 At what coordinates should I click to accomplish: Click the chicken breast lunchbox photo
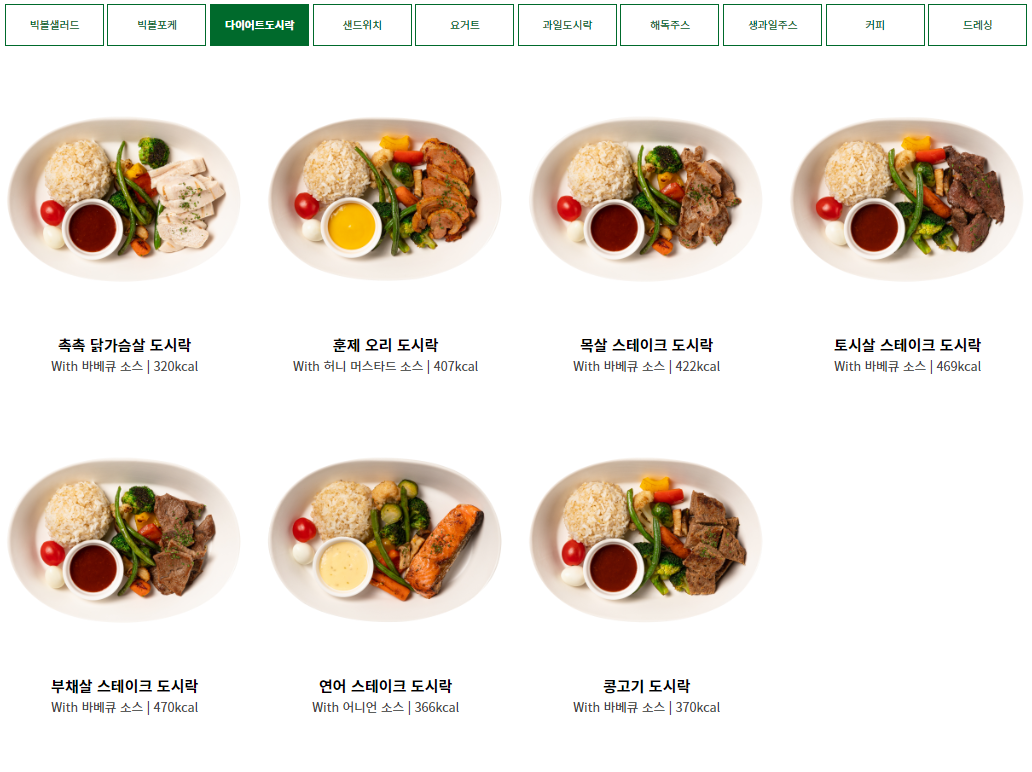124,200
